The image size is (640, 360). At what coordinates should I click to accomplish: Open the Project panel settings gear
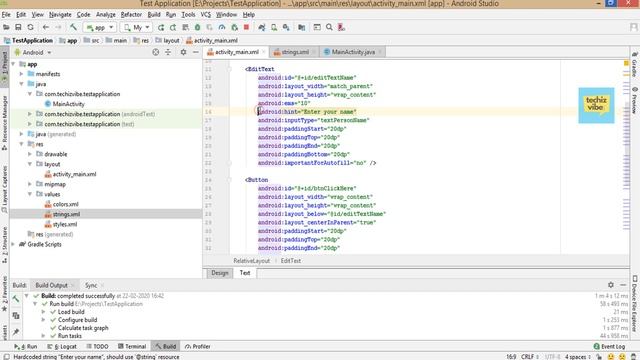pos(183,52)
